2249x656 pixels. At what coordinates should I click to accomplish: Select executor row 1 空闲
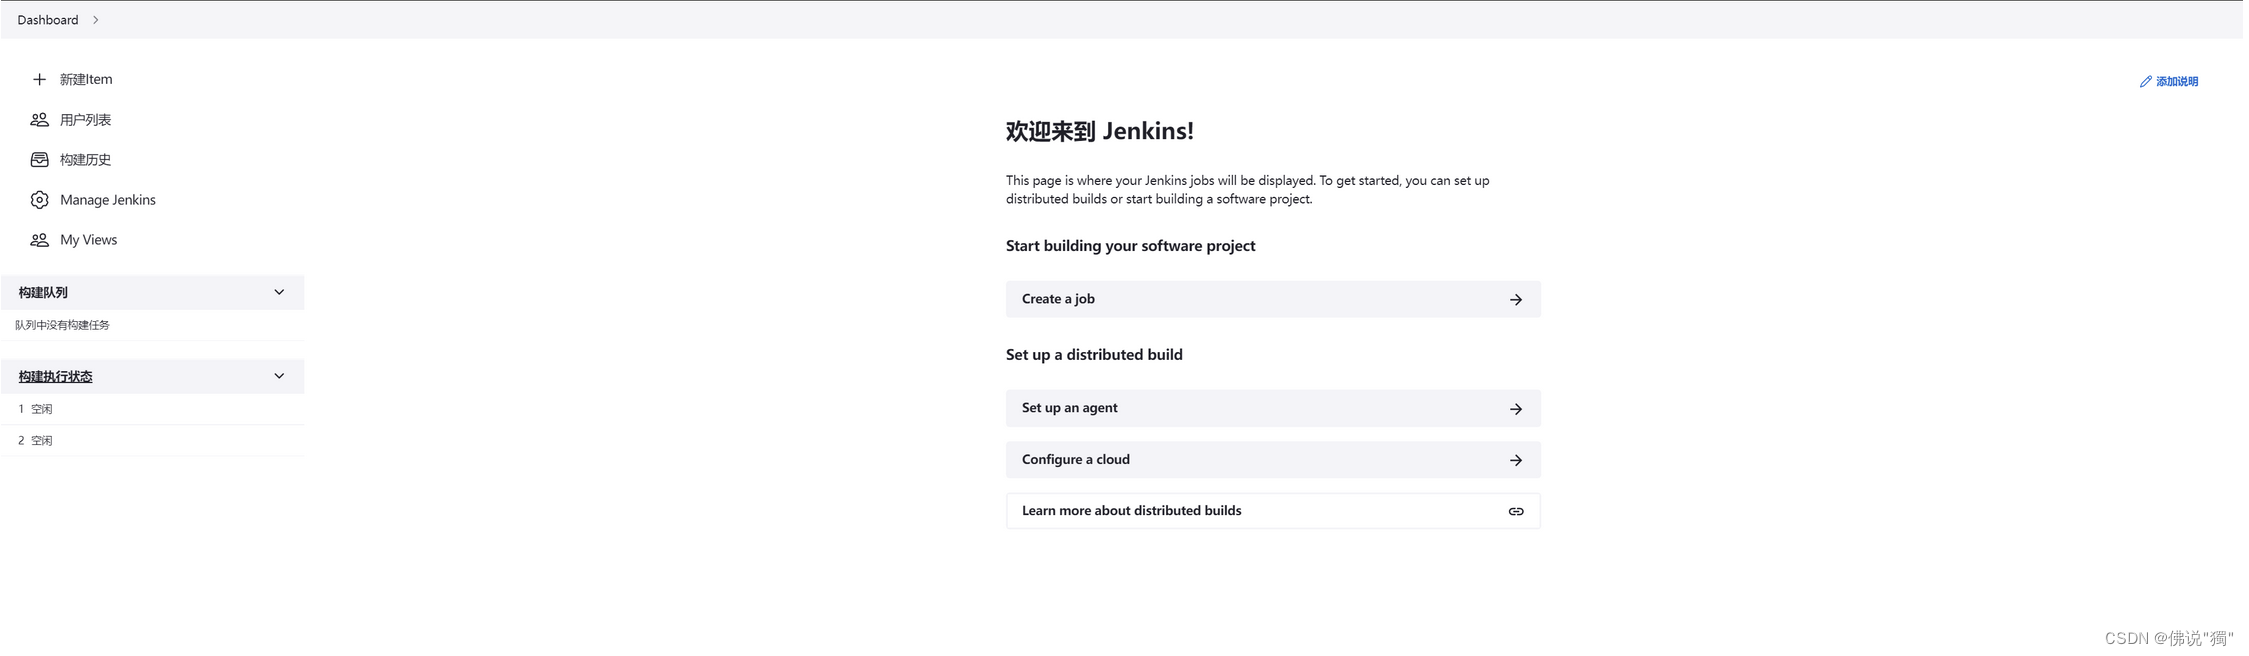[152, 409]
